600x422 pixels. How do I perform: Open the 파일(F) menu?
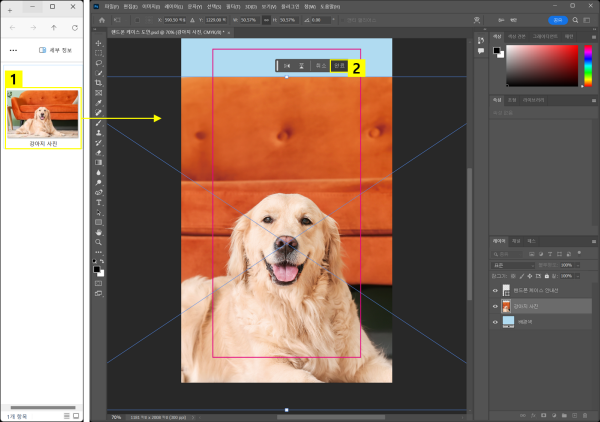coord(111,6)
